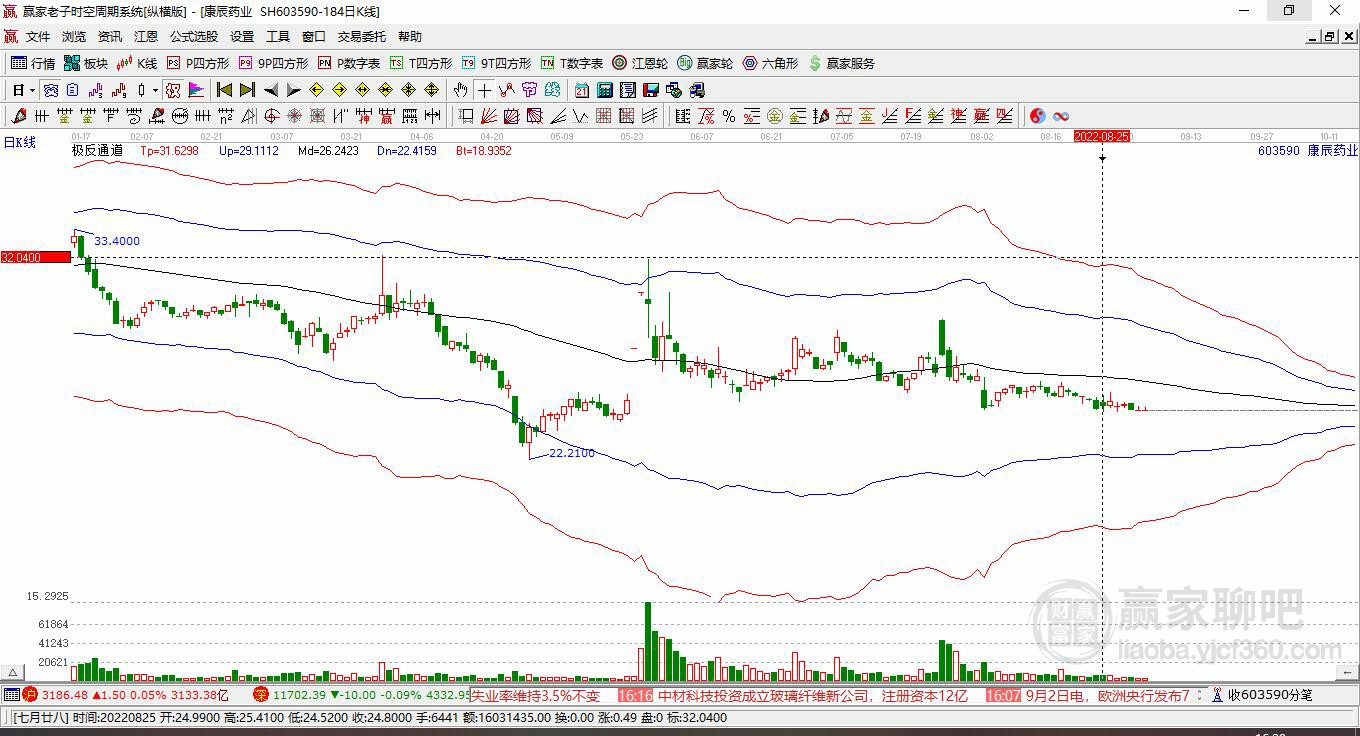Screen dimensions: 1360x736
Task: Click the 日K线 label
Action: [19, 143]
